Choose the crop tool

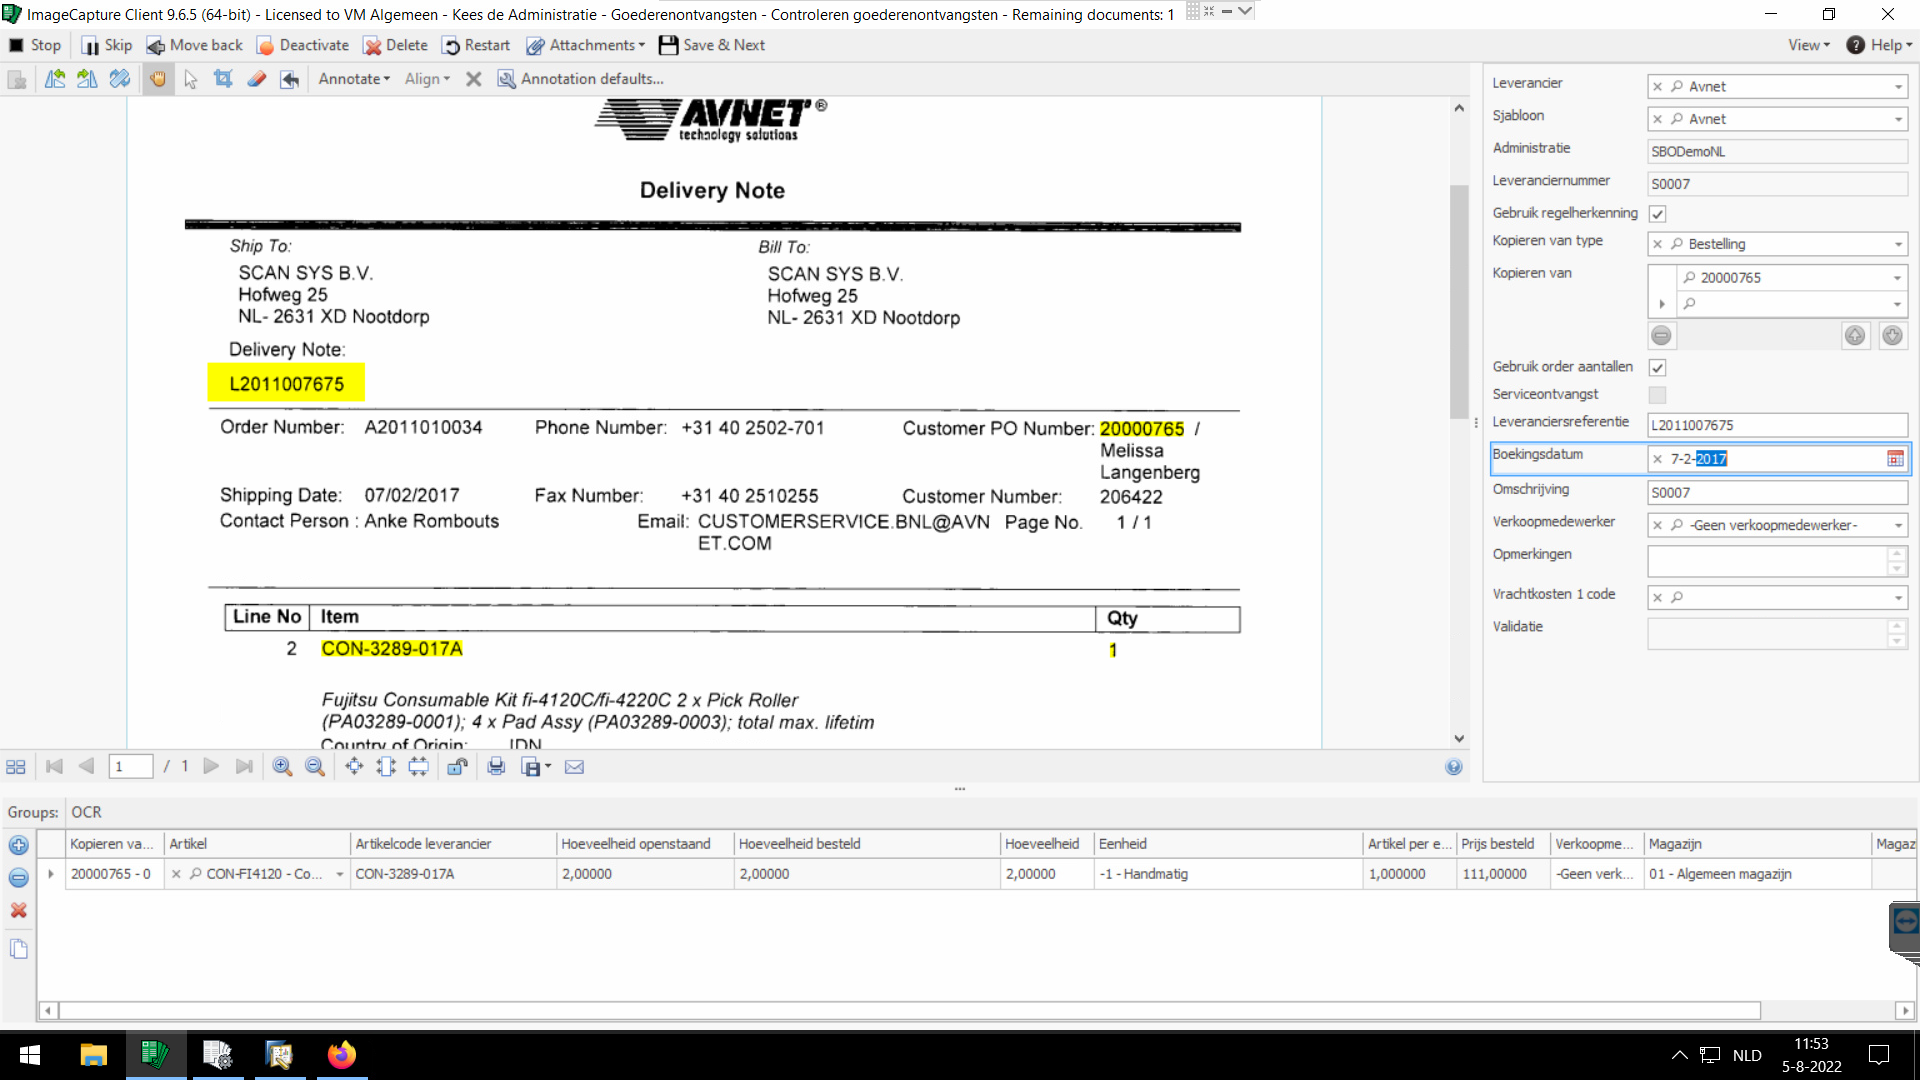pos(223,79)
